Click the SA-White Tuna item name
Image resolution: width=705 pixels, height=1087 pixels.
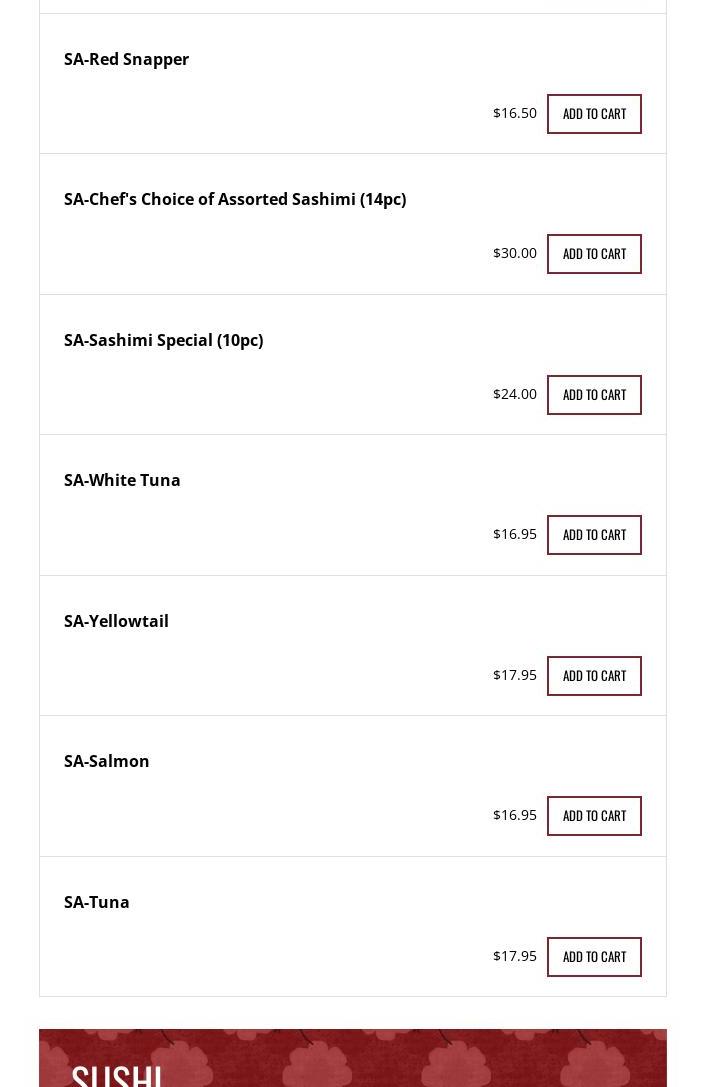[122, 480]
